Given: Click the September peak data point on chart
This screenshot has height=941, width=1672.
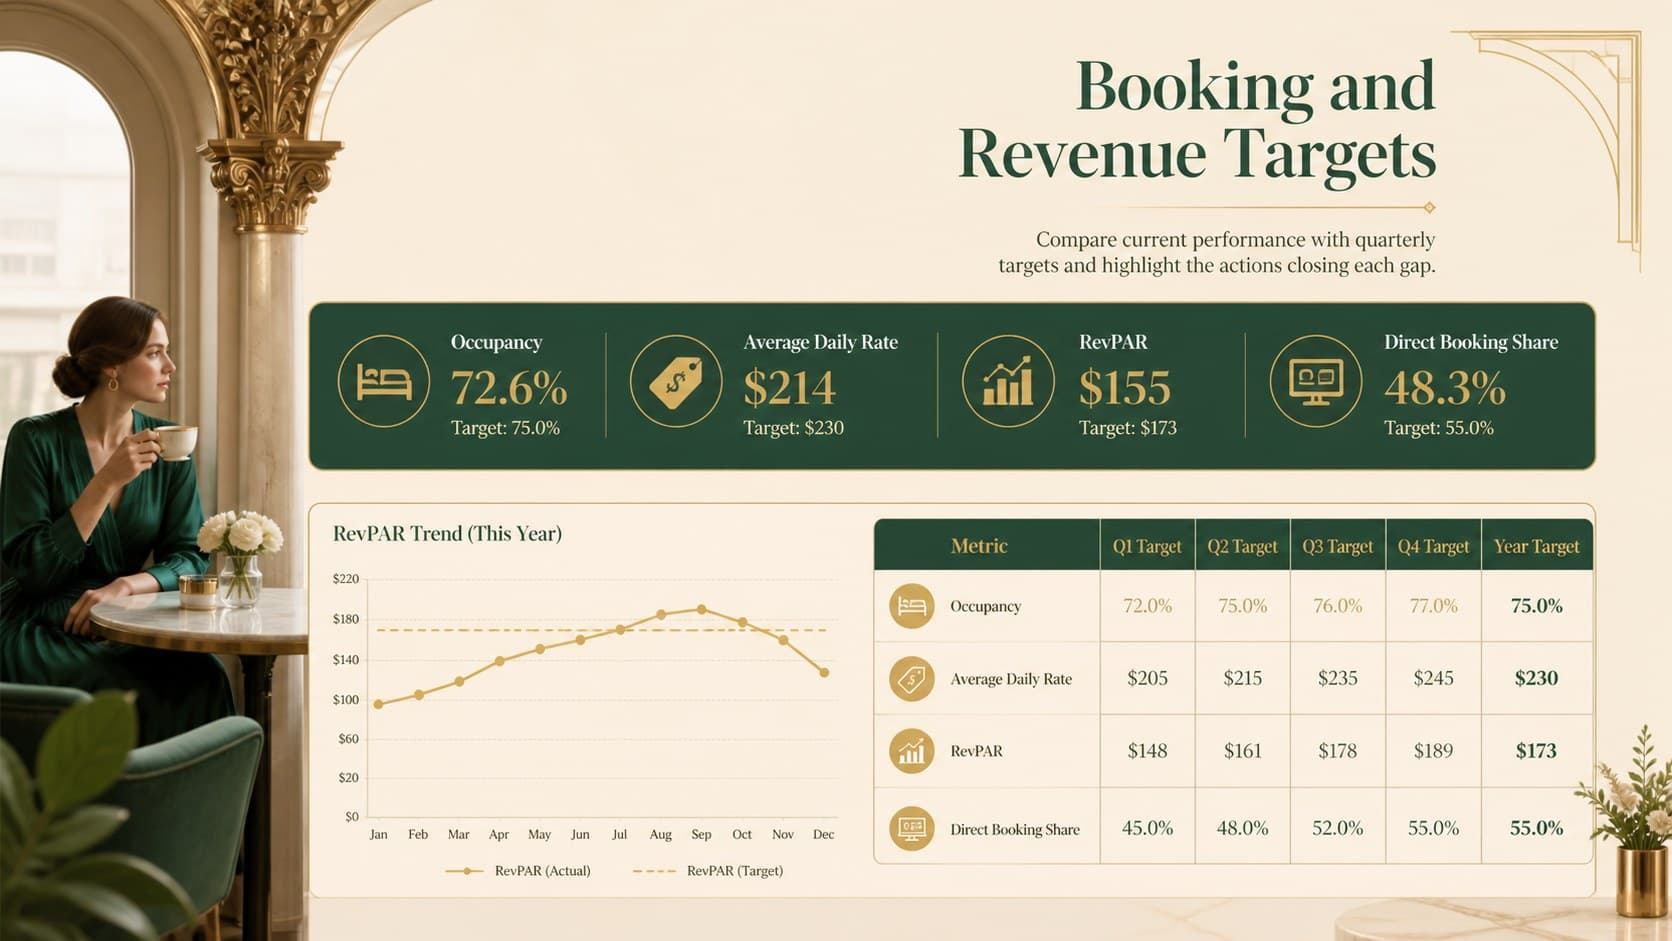Looking at the screenshot, I should [702, 609].
